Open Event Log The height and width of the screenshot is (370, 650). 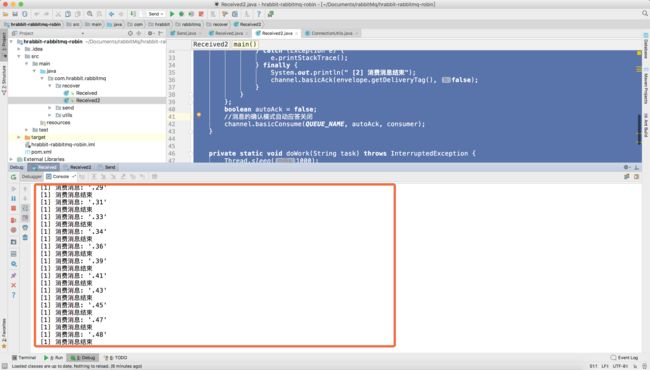624,358
